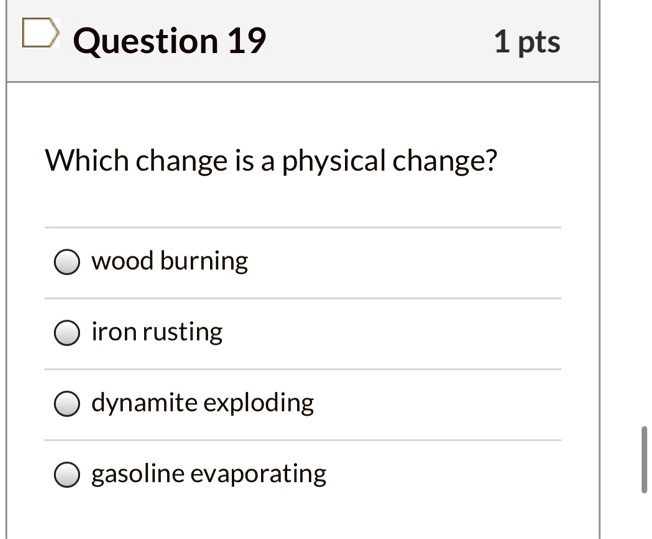This screenshot has width=652, height=539.
Task: Click the "gasoline evaporating" answer text
Action: pyautogui.click(x=208, y=474)
